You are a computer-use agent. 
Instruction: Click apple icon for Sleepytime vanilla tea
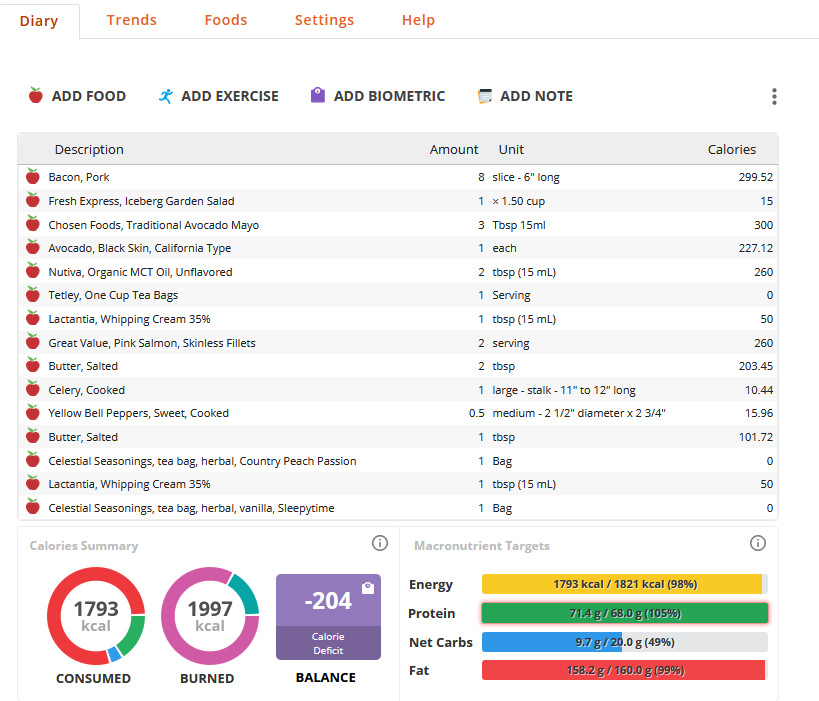pyautogui.click(x=33, y=508)
